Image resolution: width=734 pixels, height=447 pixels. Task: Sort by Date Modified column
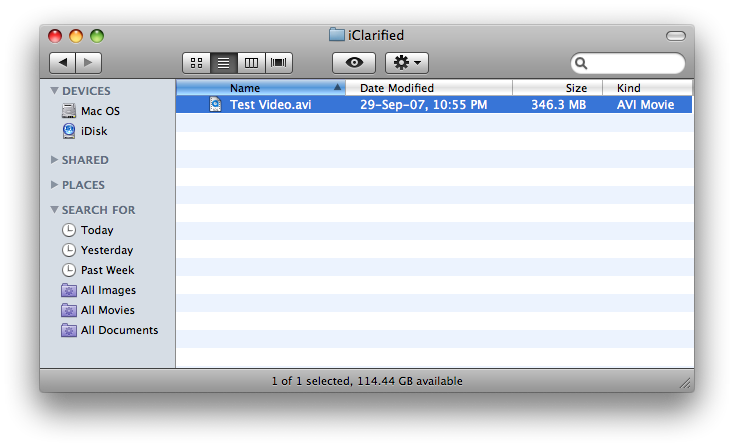(x=428, y=88)
